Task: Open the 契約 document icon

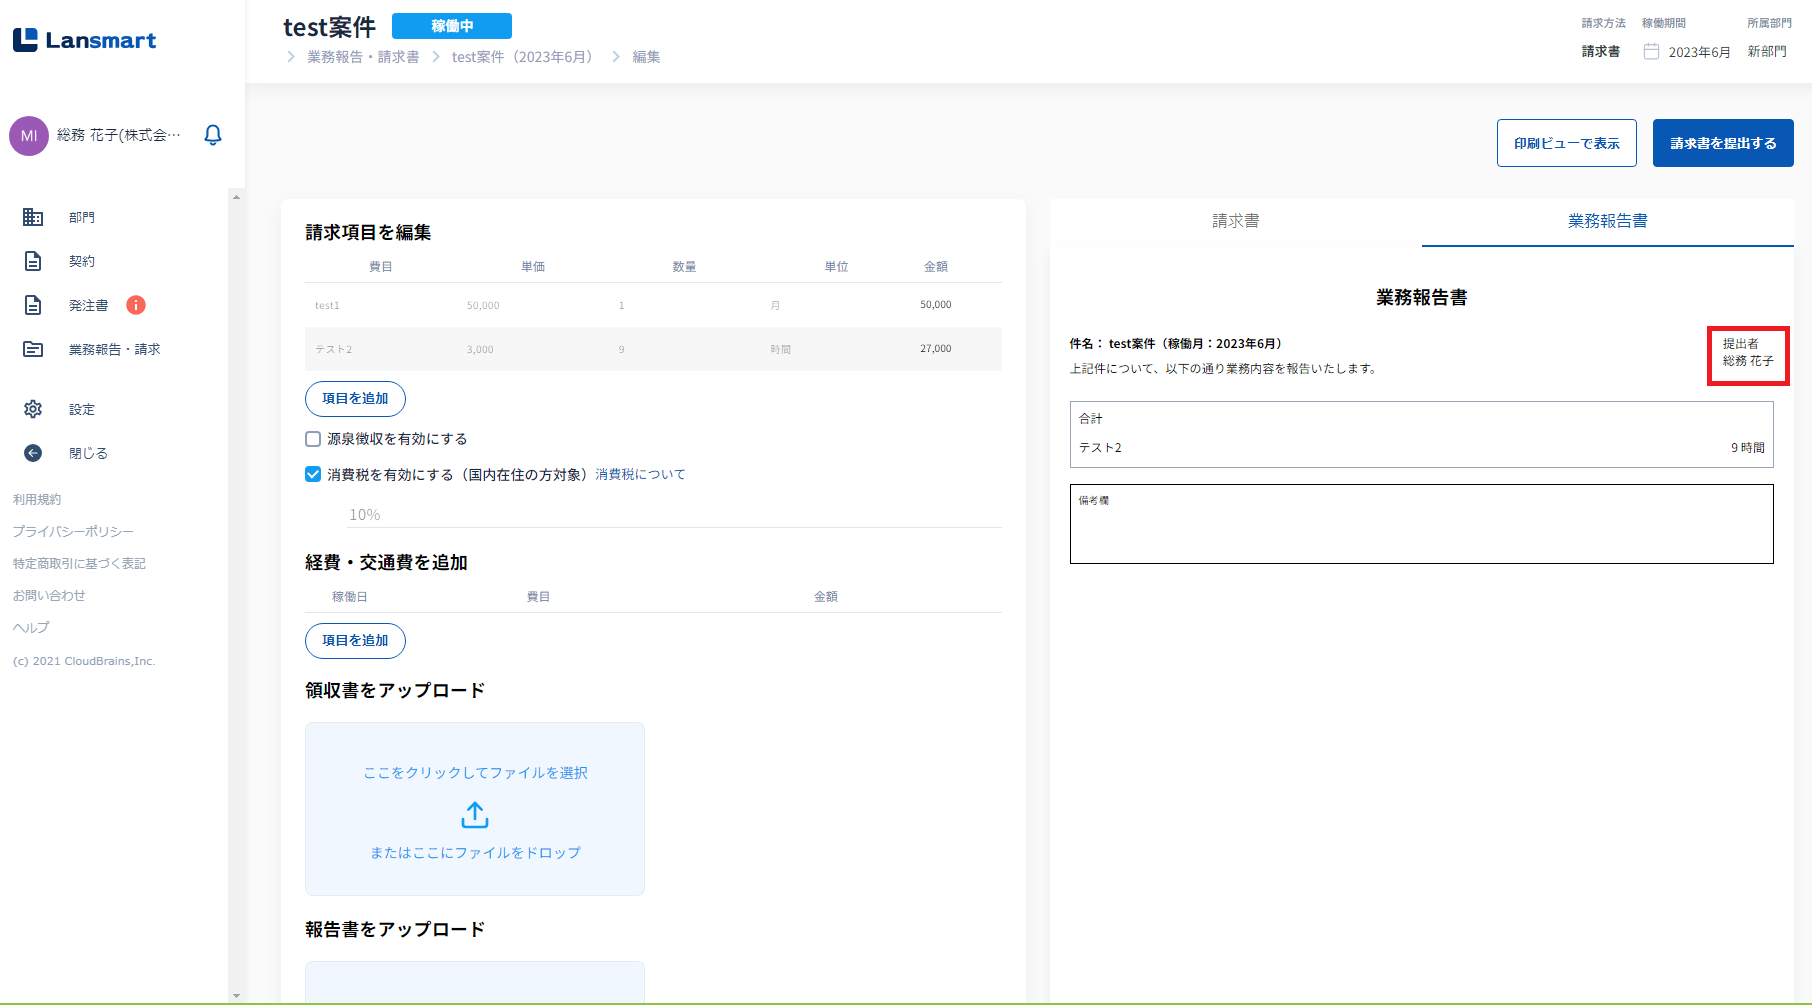Action: coord(33,261)
